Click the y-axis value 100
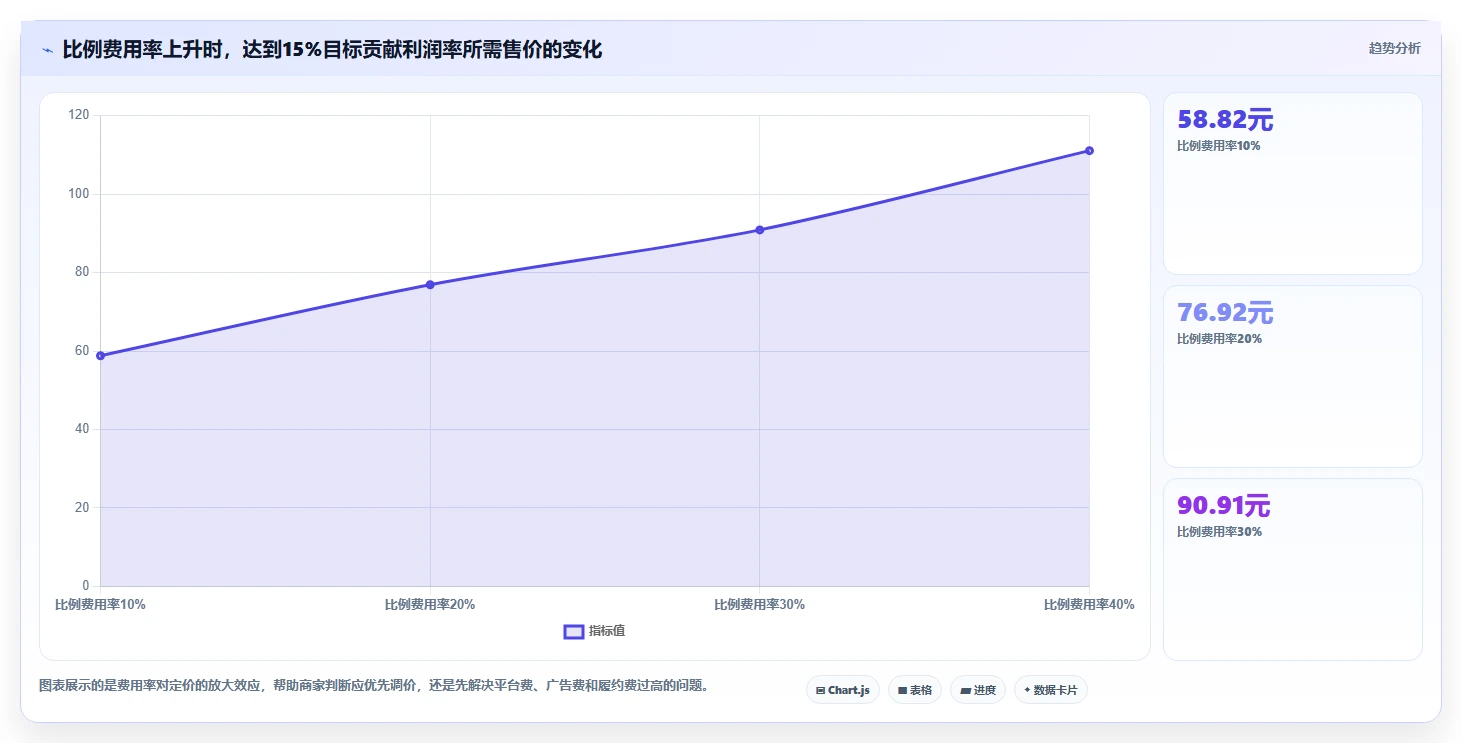Viewport: 1462px width, 743px height. [x=79, y=194]
